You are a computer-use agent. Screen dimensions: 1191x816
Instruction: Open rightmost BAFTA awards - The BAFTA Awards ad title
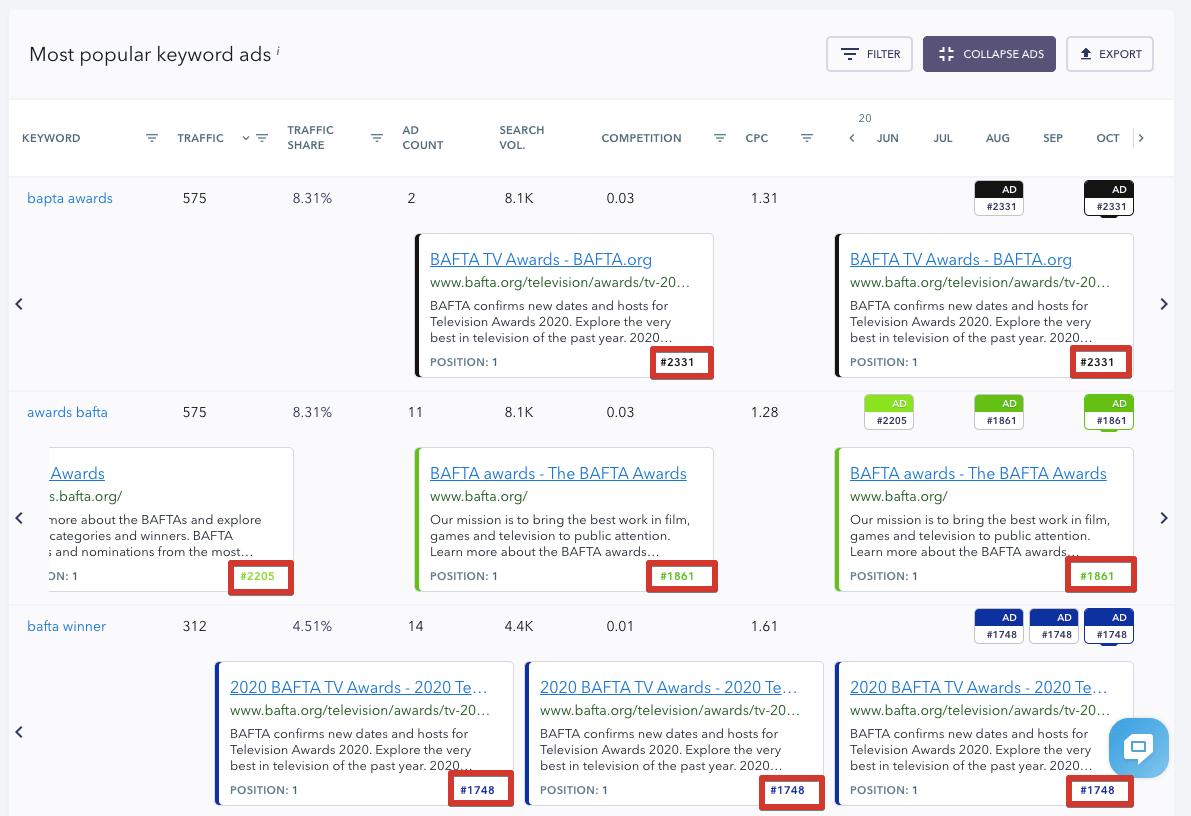978,474
